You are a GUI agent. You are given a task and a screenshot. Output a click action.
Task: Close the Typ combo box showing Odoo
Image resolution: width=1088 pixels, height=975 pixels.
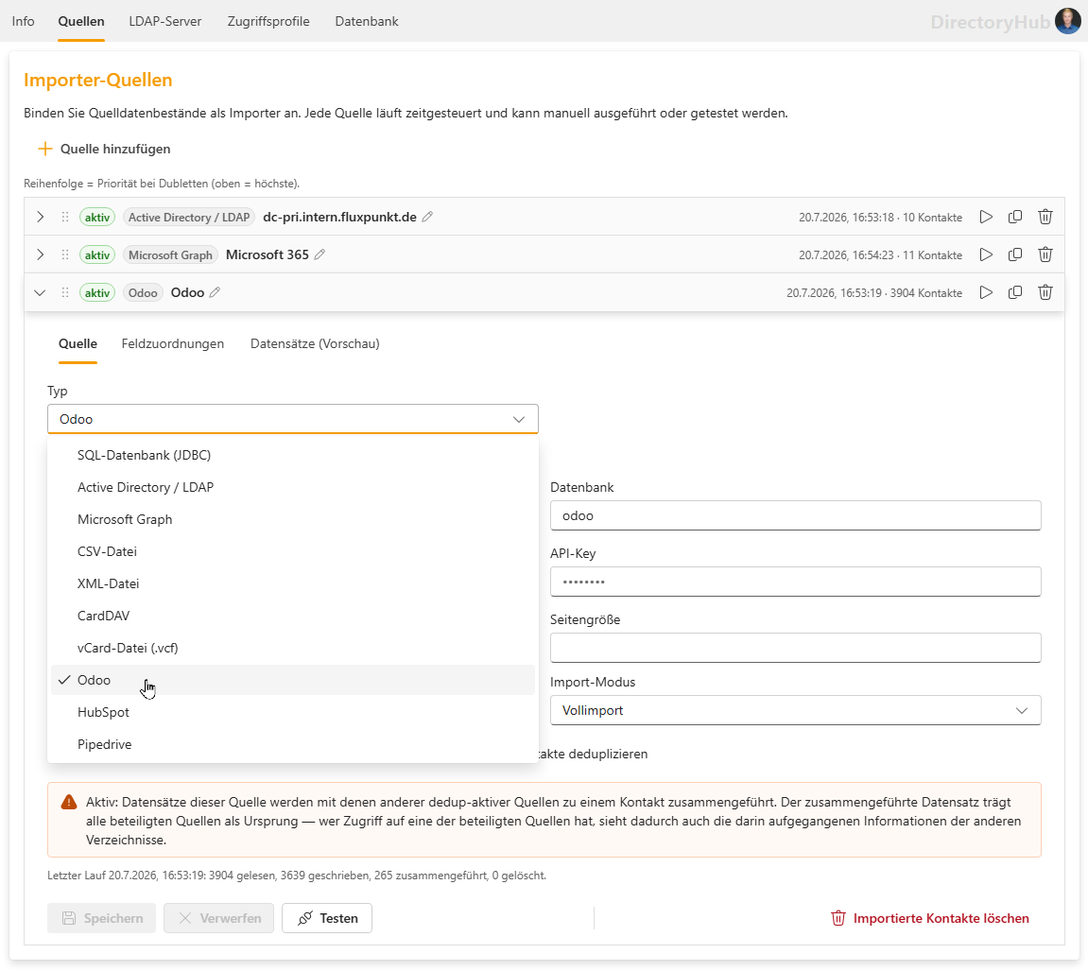pyautogui.click(x=293, y=419)
